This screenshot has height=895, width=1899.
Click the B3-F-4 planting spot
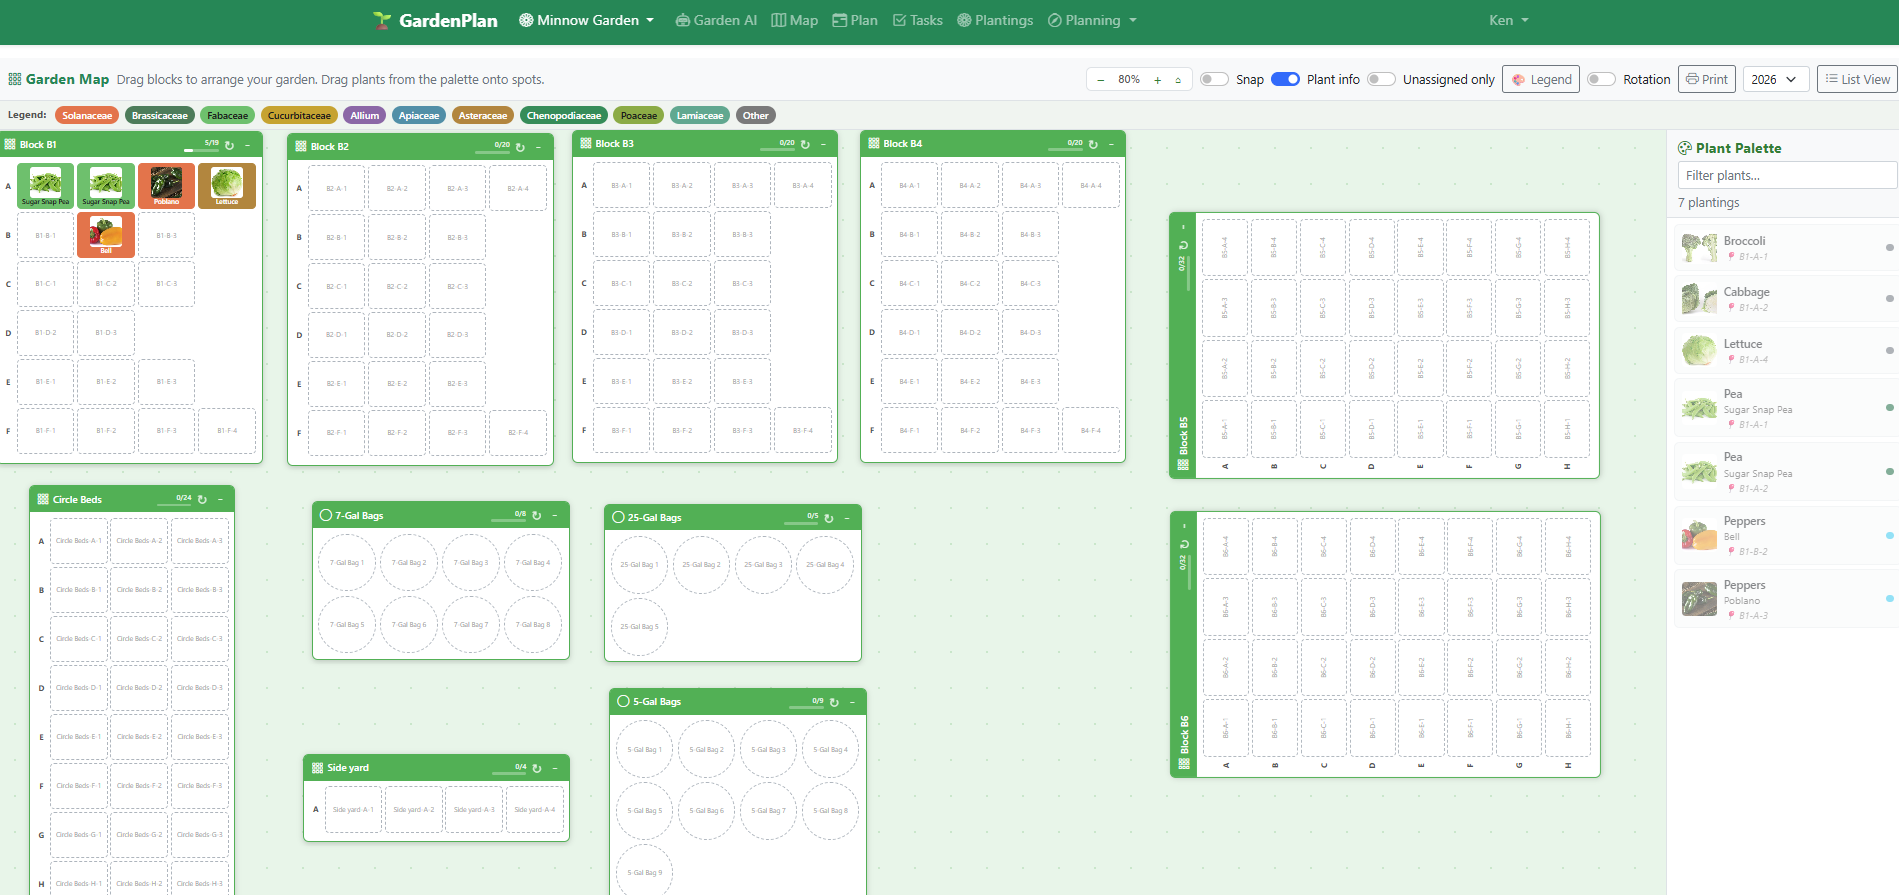point(803,430)
